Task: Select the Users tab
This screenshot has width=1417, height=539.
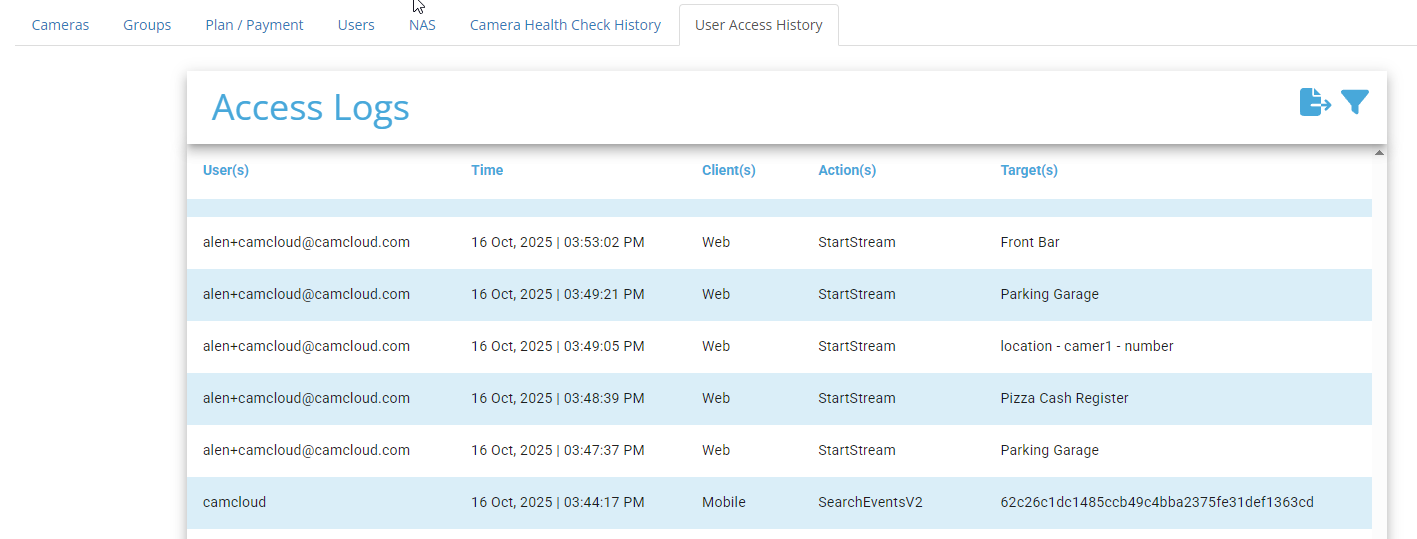Action: tap(356, 25)
